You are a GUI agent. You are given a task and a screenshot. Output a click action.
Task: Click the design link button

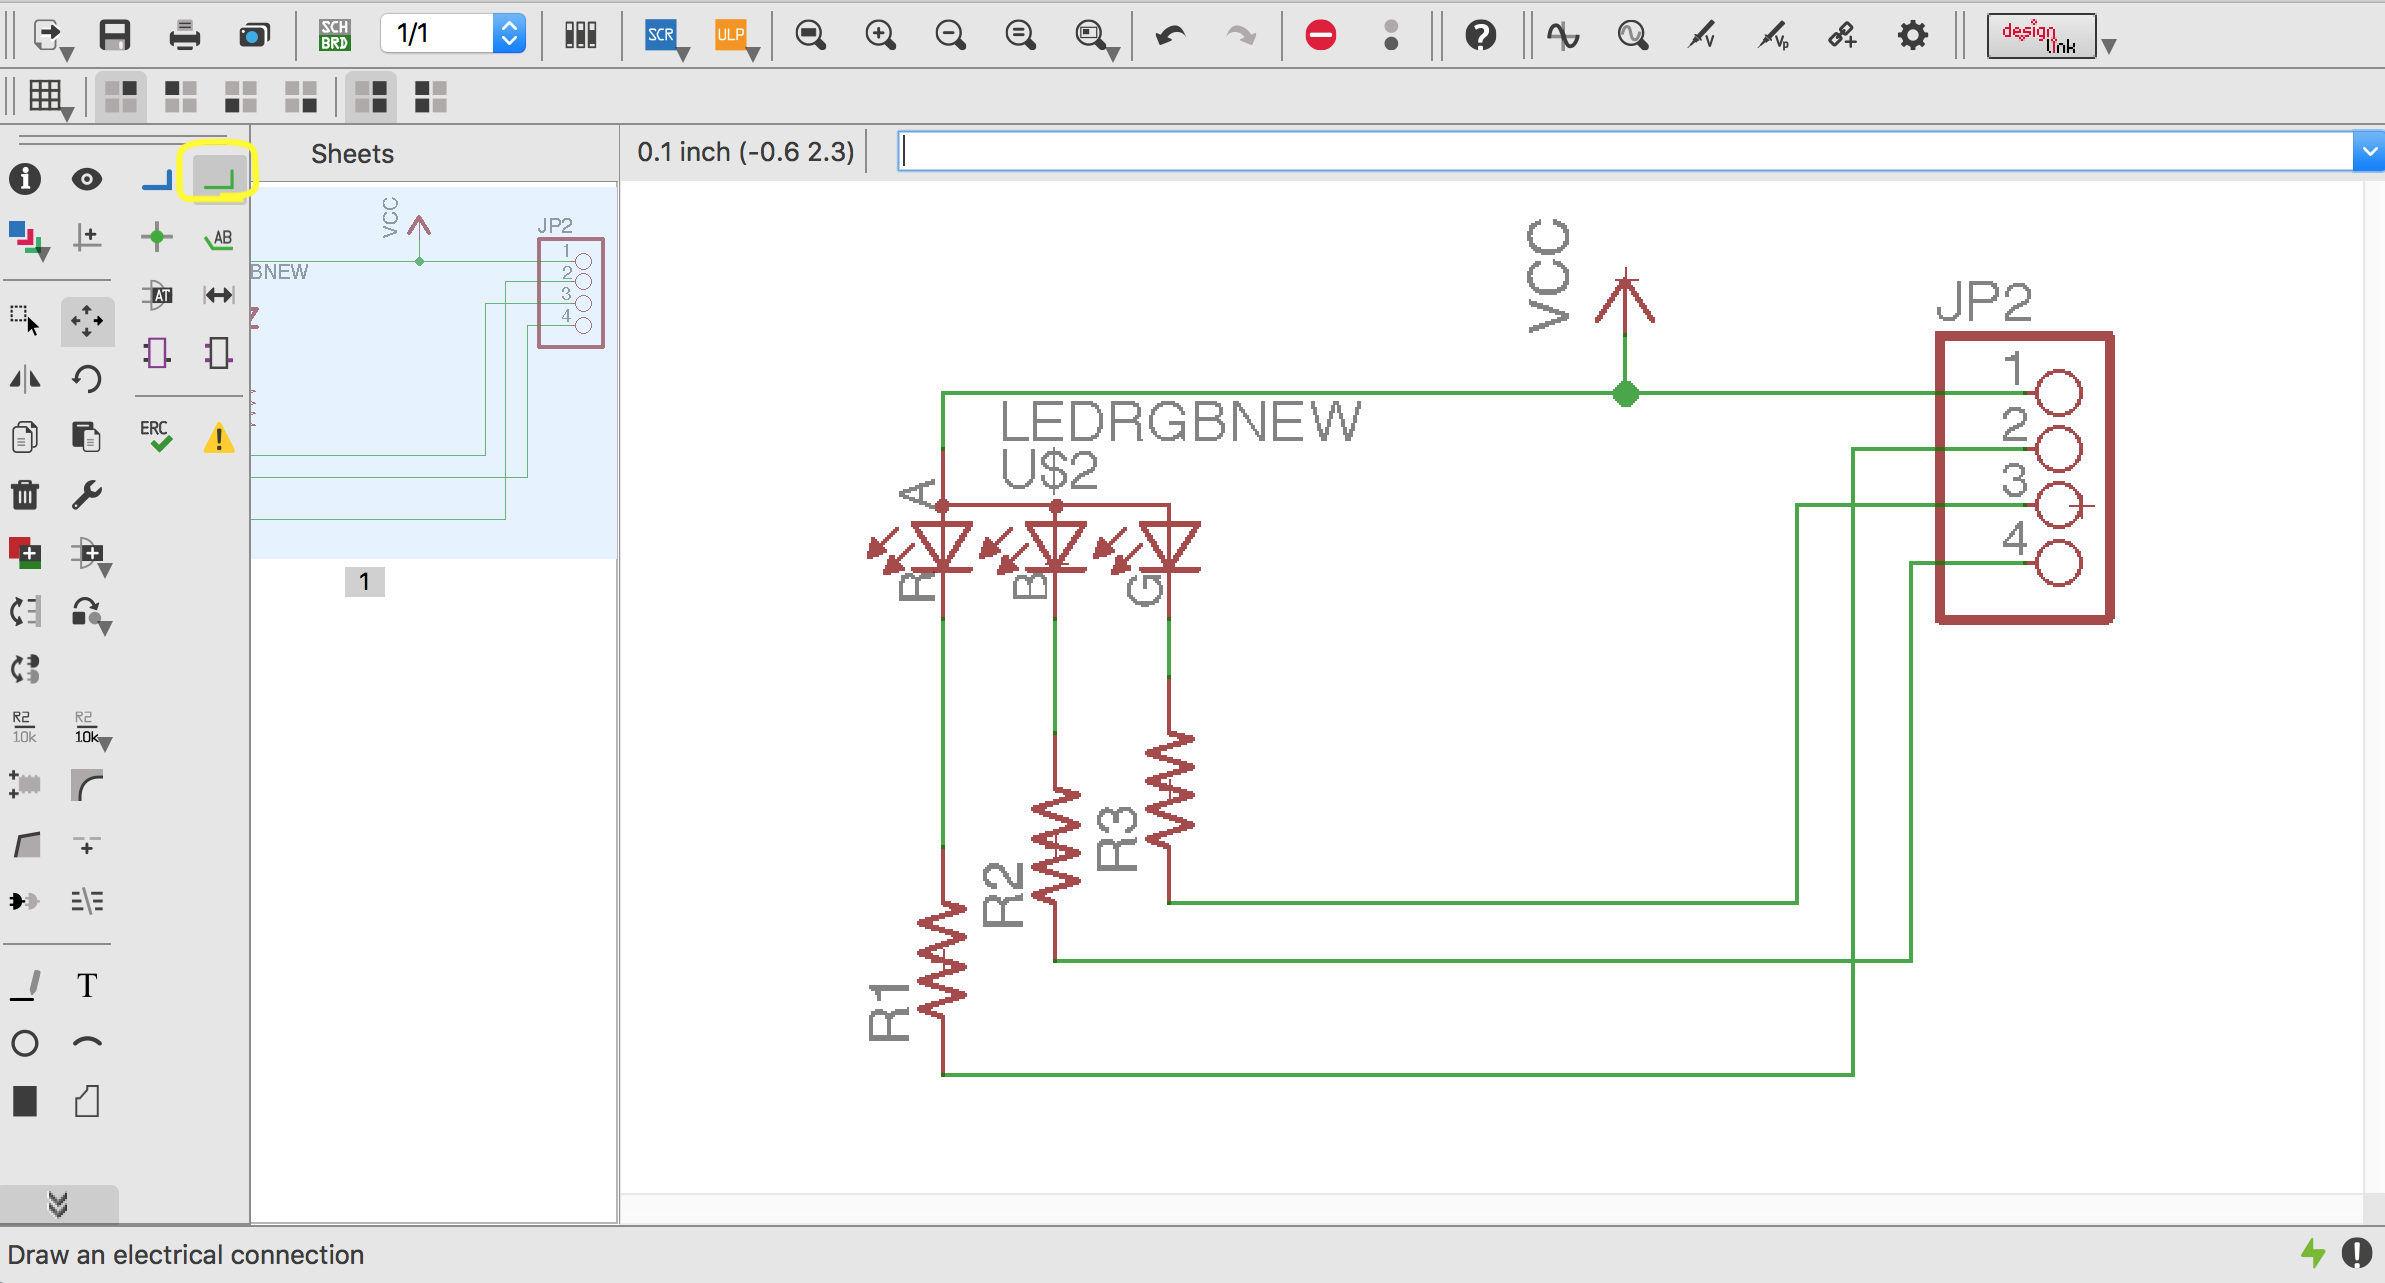click(2041, 36)
